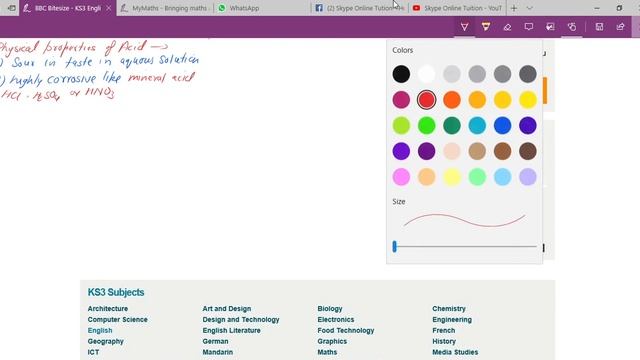
Task: Switch to YouTube Skype Online Tuition tab
Action: tap(456, 8)
